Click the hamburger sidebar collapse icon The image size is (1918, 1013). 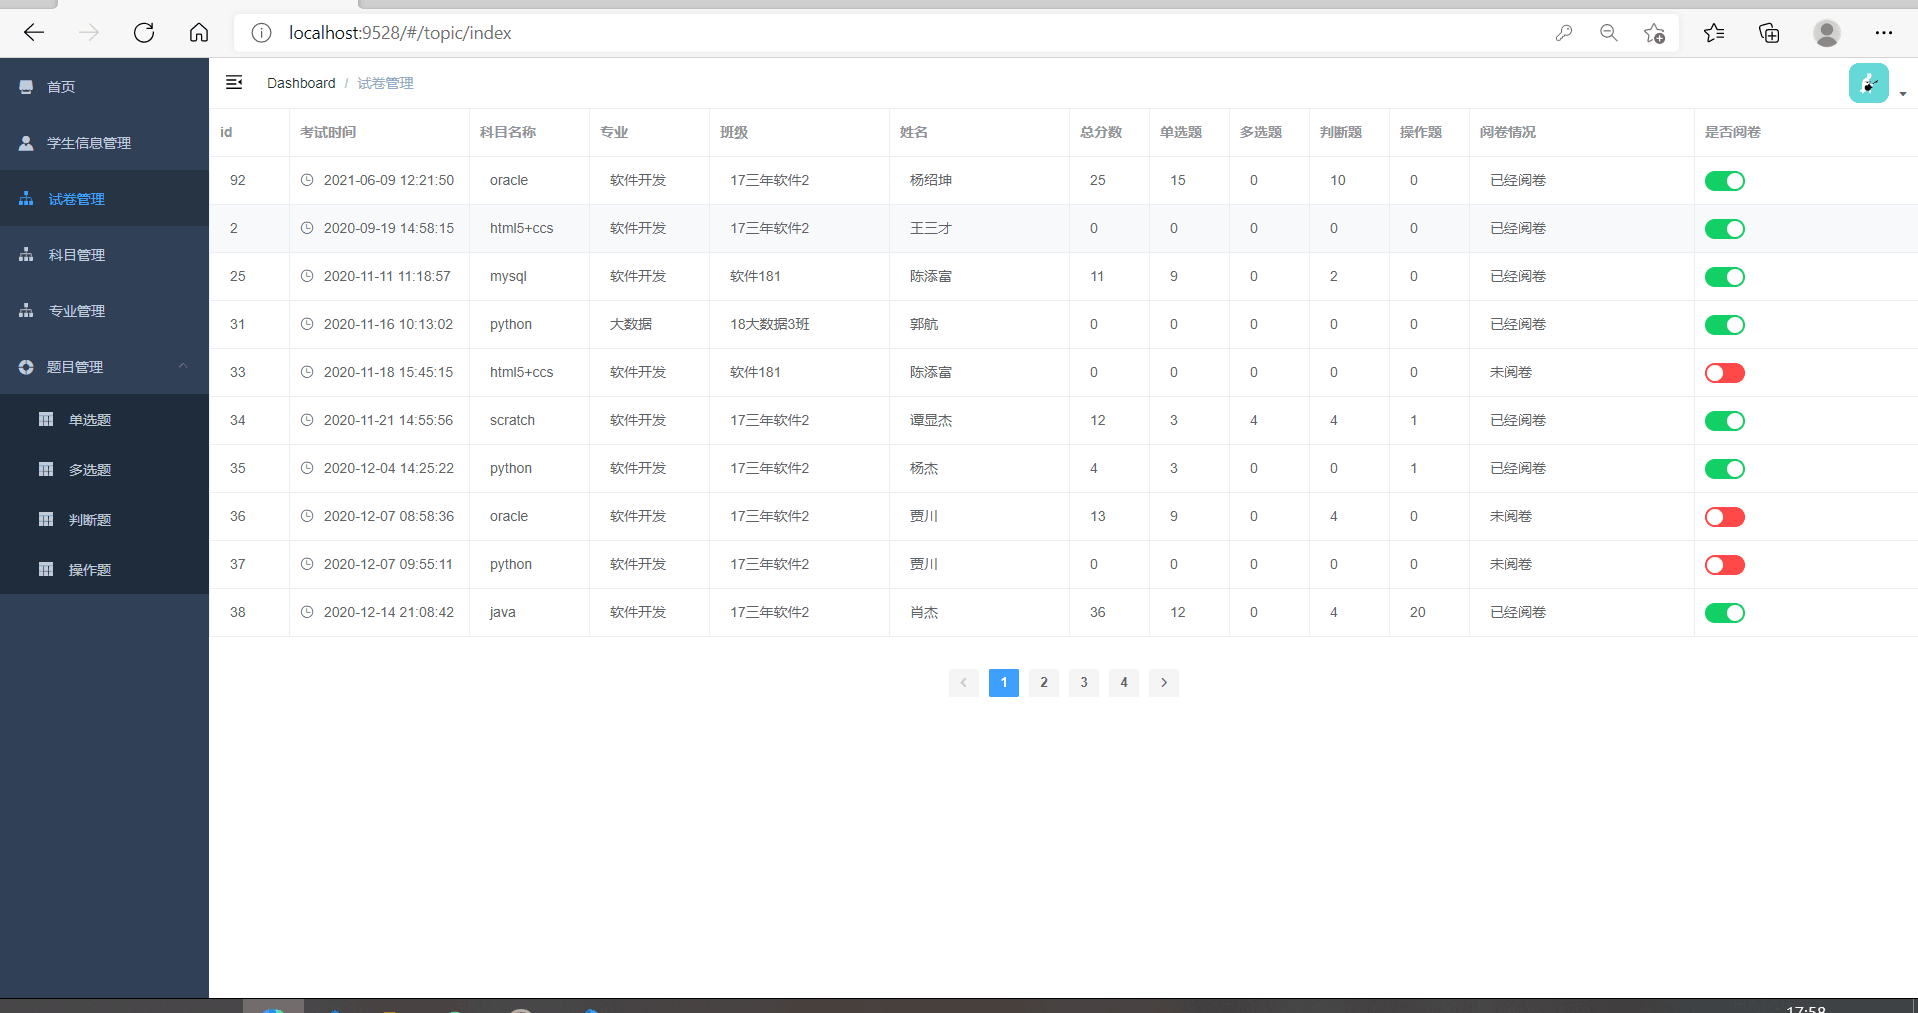coord(234,83)
